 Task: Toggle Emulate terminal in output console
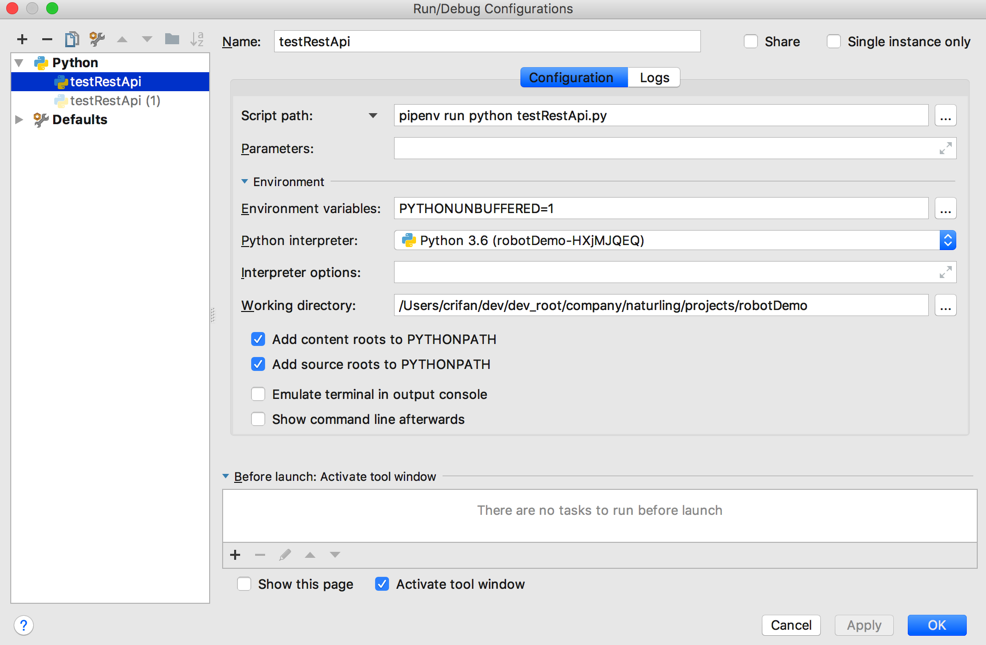point(258,394)
